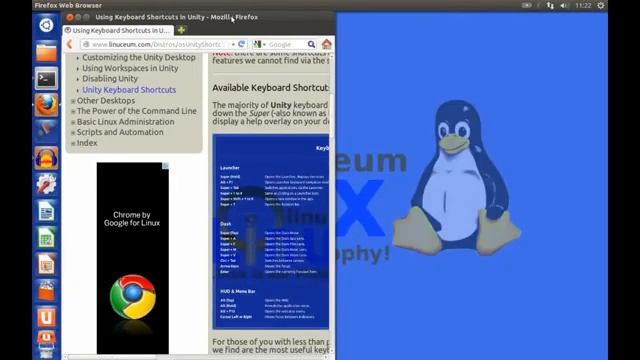
Task: Go to Firefox home page
Action: click(327, 44)
